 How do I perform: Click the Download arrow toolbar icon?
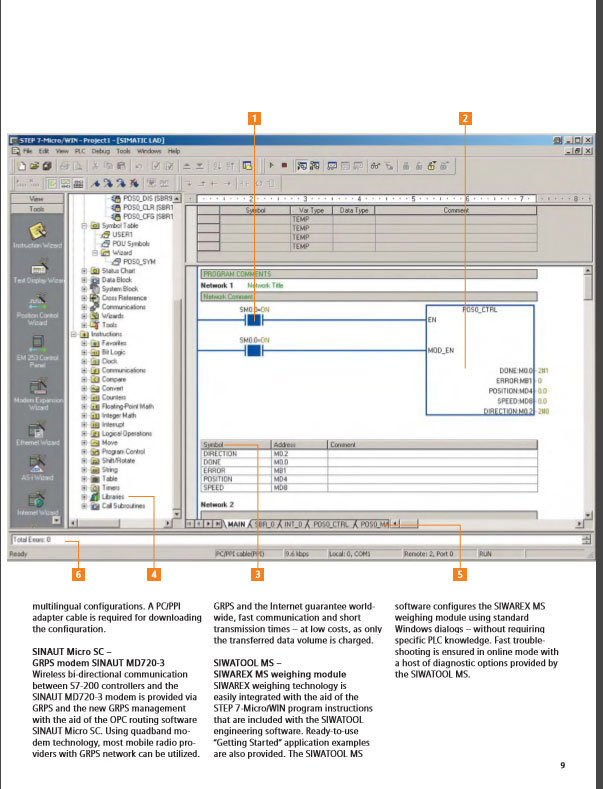click(x=199, y=166)
